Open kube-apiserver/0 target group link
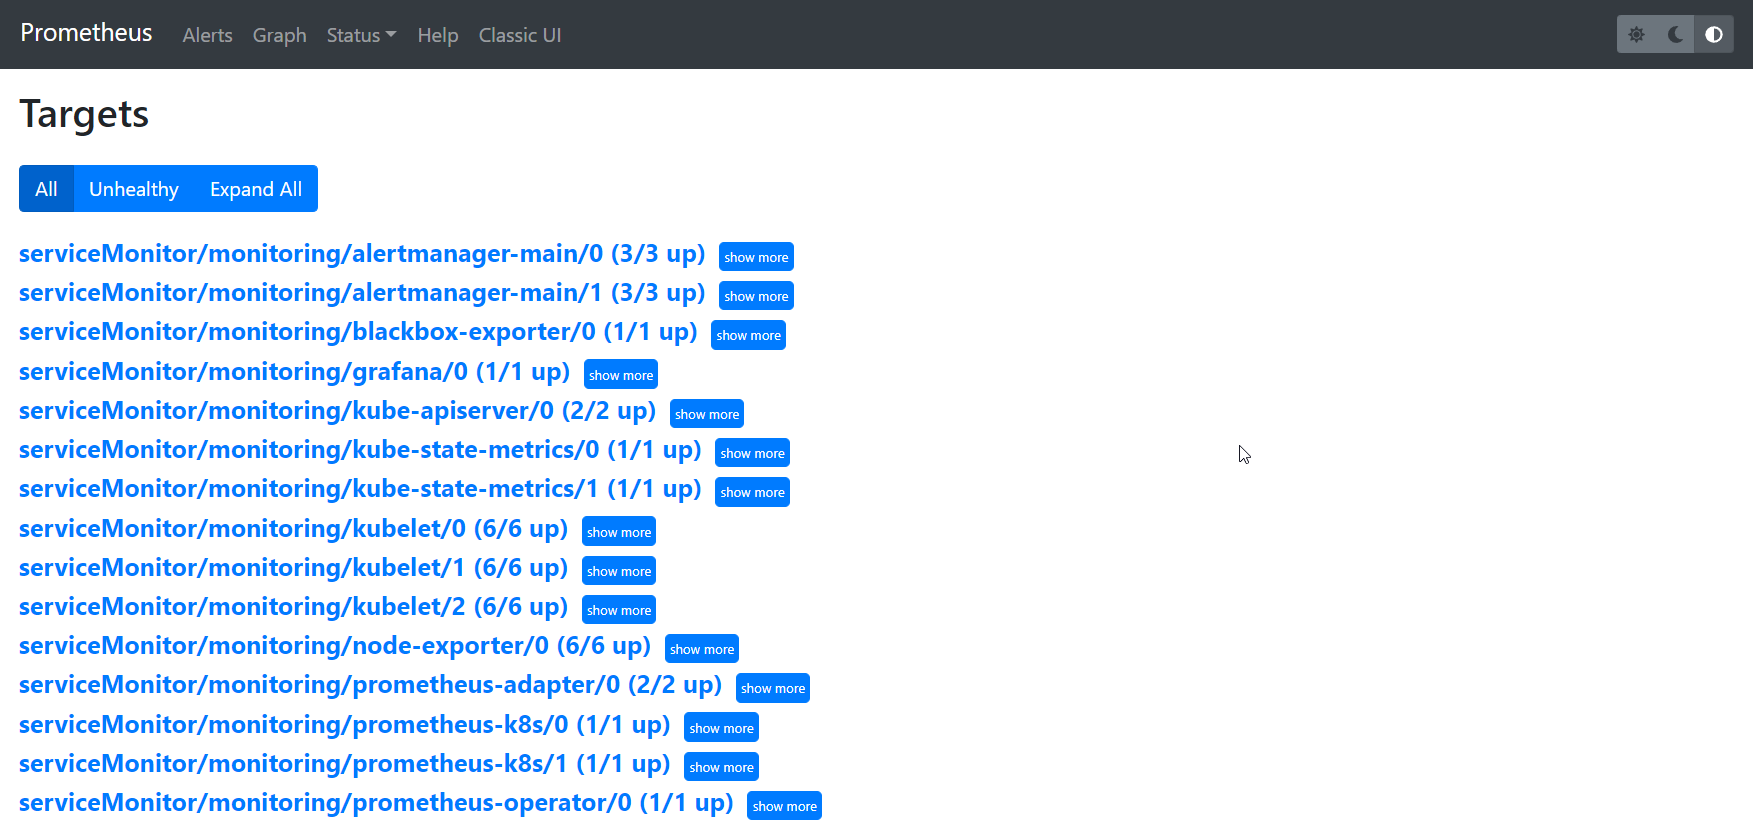Screen dimensions: 1753x831 coord(338,411)
